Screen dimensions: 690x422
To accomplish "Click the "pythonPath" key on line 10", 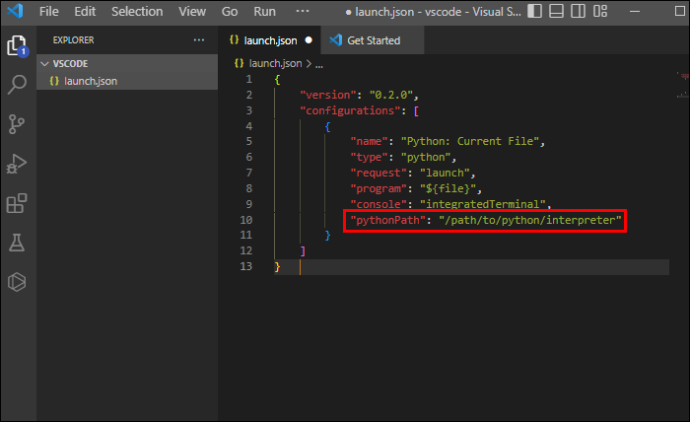I will pos(388,220).
